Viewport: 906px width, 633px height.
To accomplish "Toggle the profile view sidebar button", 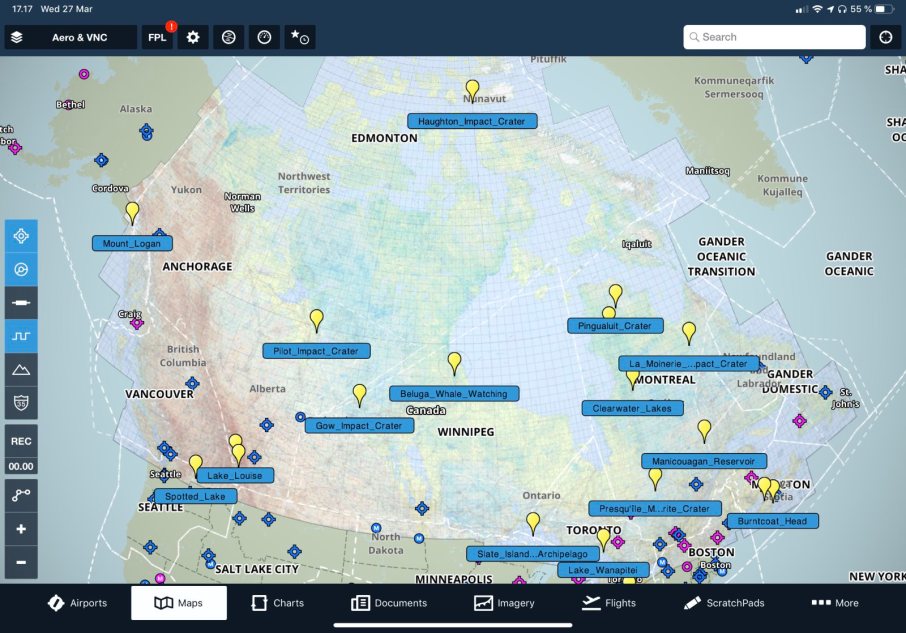I will coord(21,336).
